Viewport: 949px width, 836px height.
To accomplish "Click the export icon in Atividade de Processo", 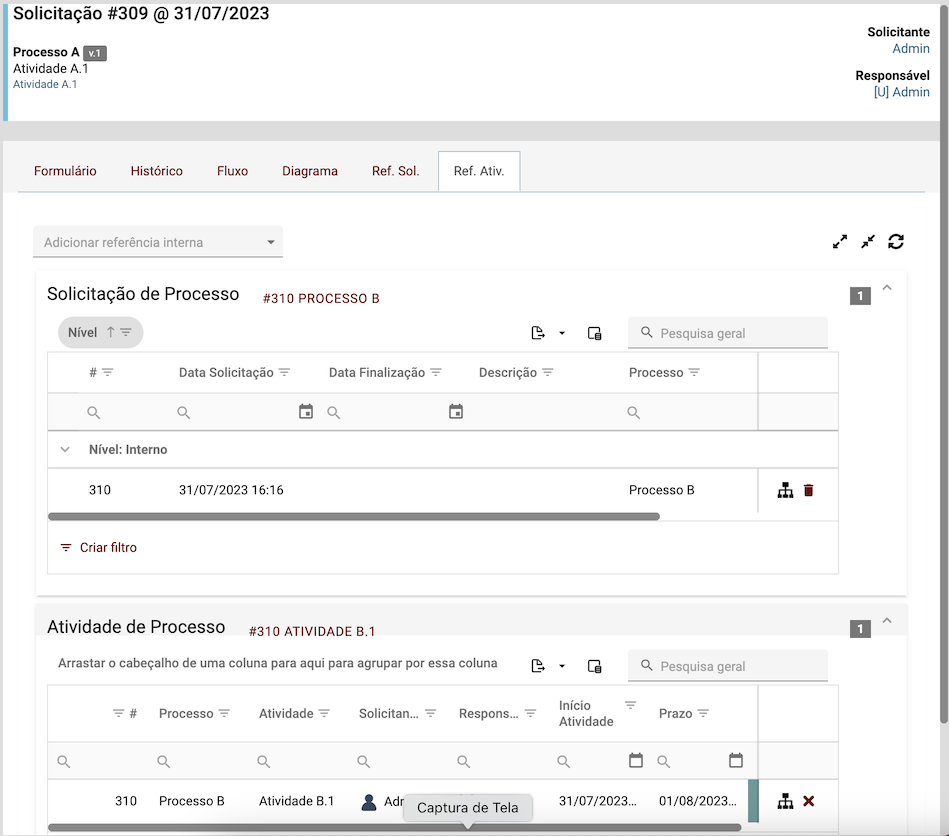I will tap(538, 666).
